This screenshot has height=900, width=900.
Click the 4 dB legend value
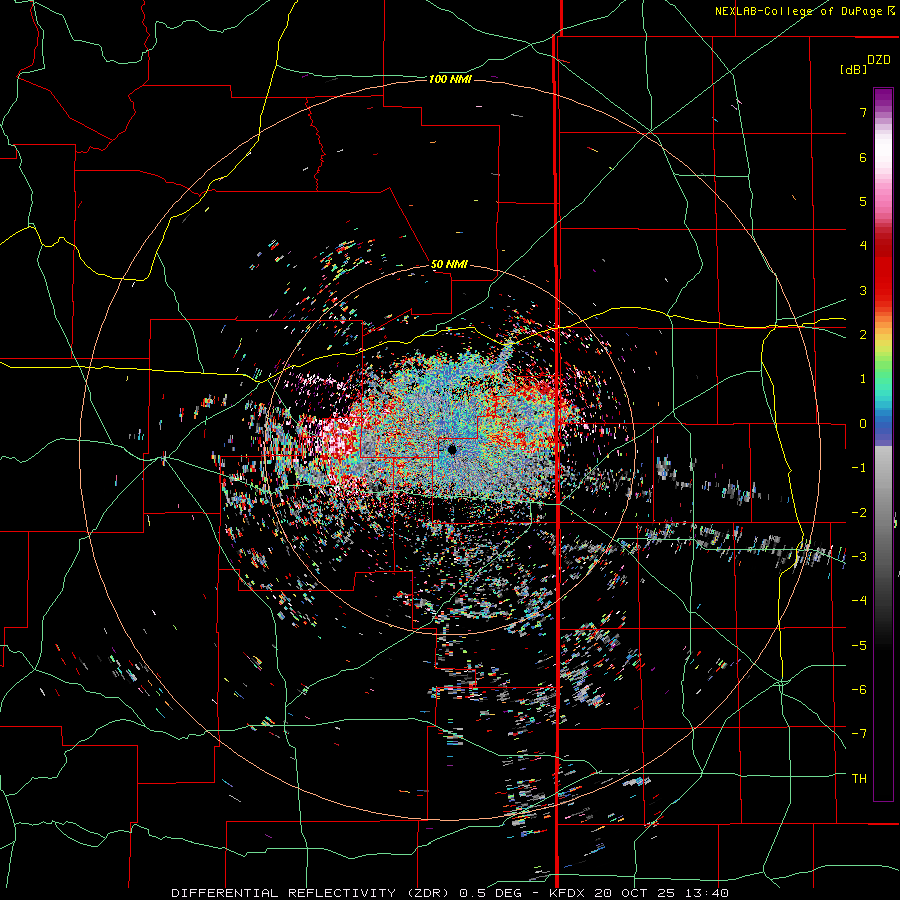863,246
